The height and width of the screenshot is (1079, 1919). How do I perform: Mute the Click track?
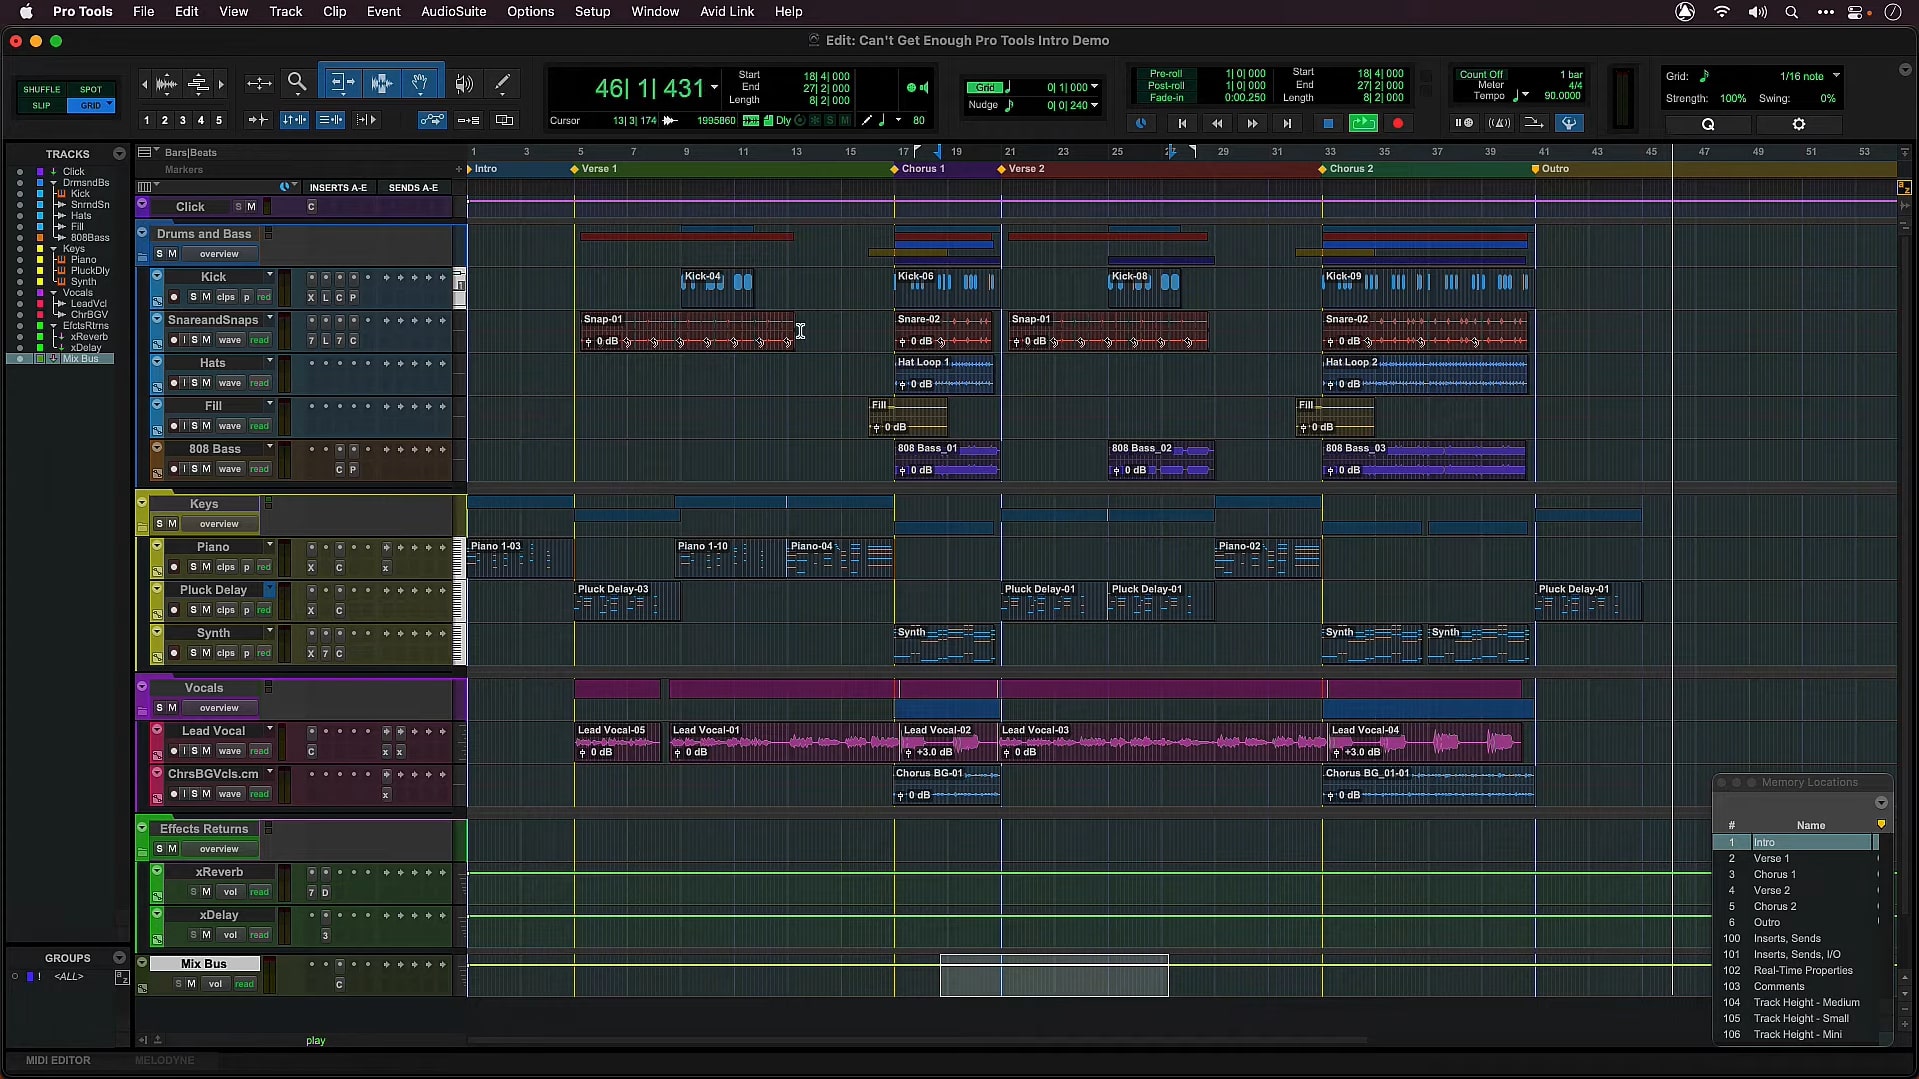pyautogui.click(x=251, y=206)
